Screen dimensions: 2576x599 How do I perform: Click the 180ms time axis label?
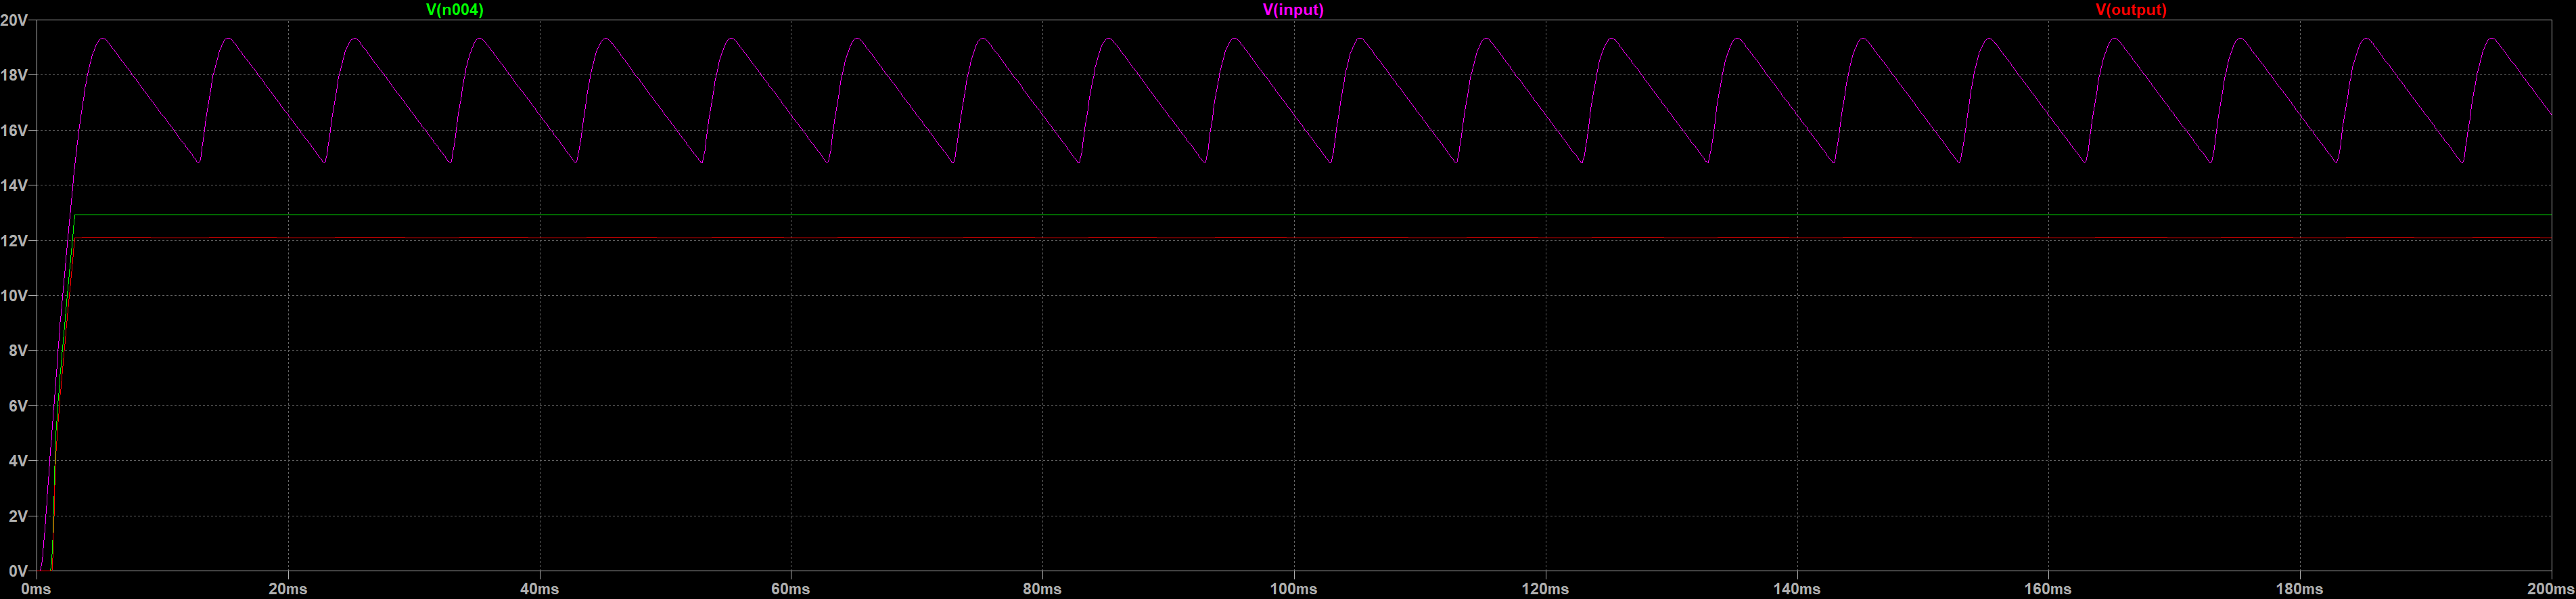tap(2299, 589)
